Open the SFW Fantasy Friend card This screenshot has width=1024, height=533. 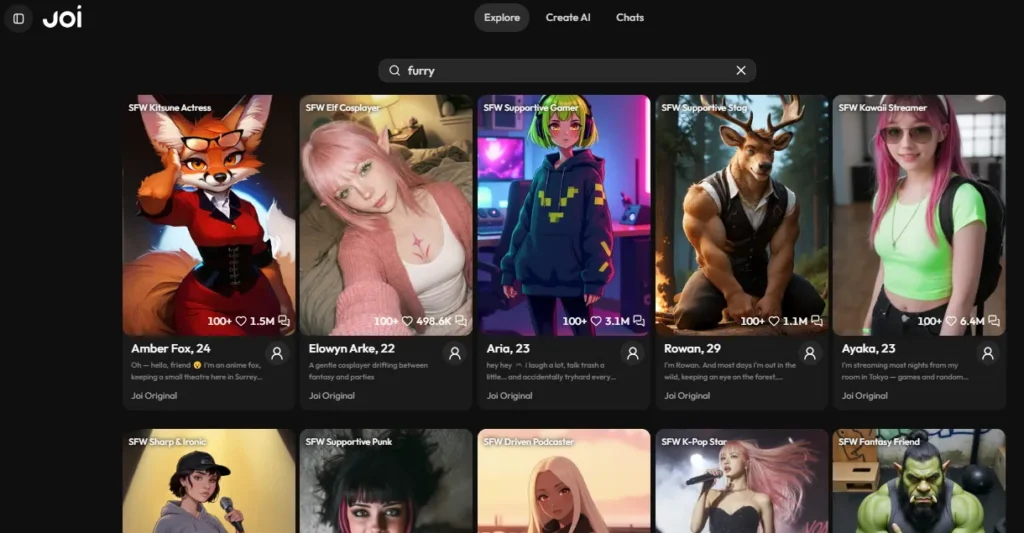tap(919, 481)
